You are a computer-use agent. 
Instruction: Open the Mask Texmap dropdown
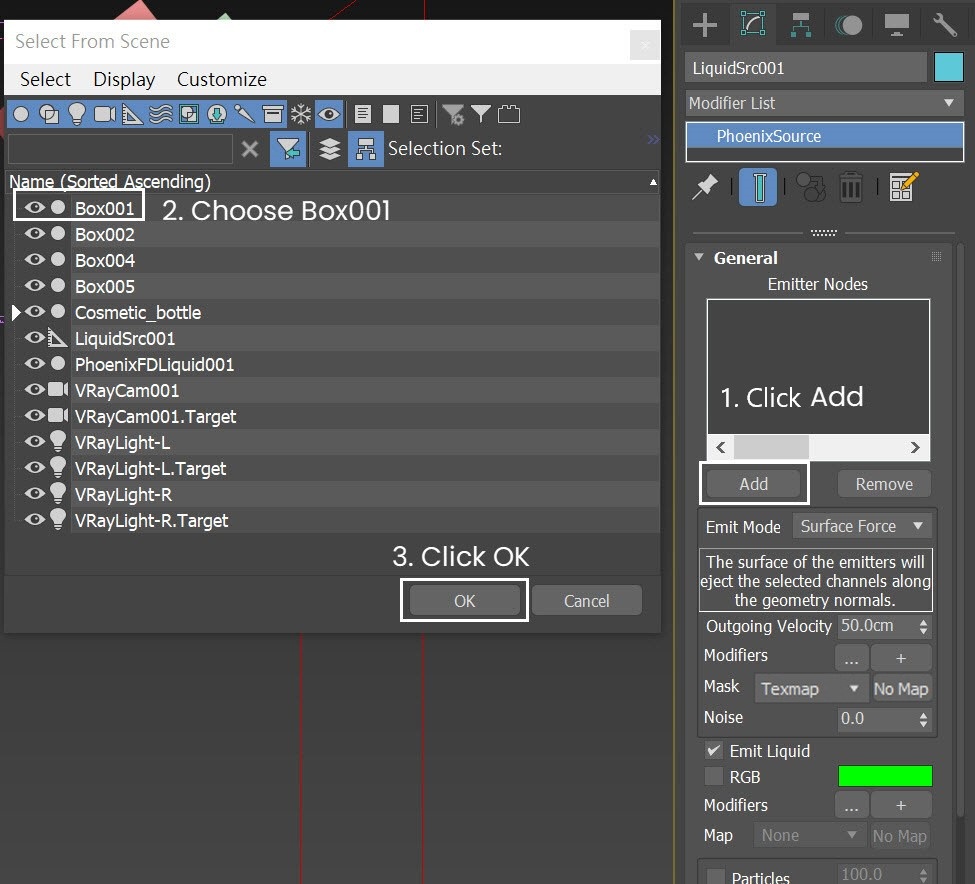point(810,689)
